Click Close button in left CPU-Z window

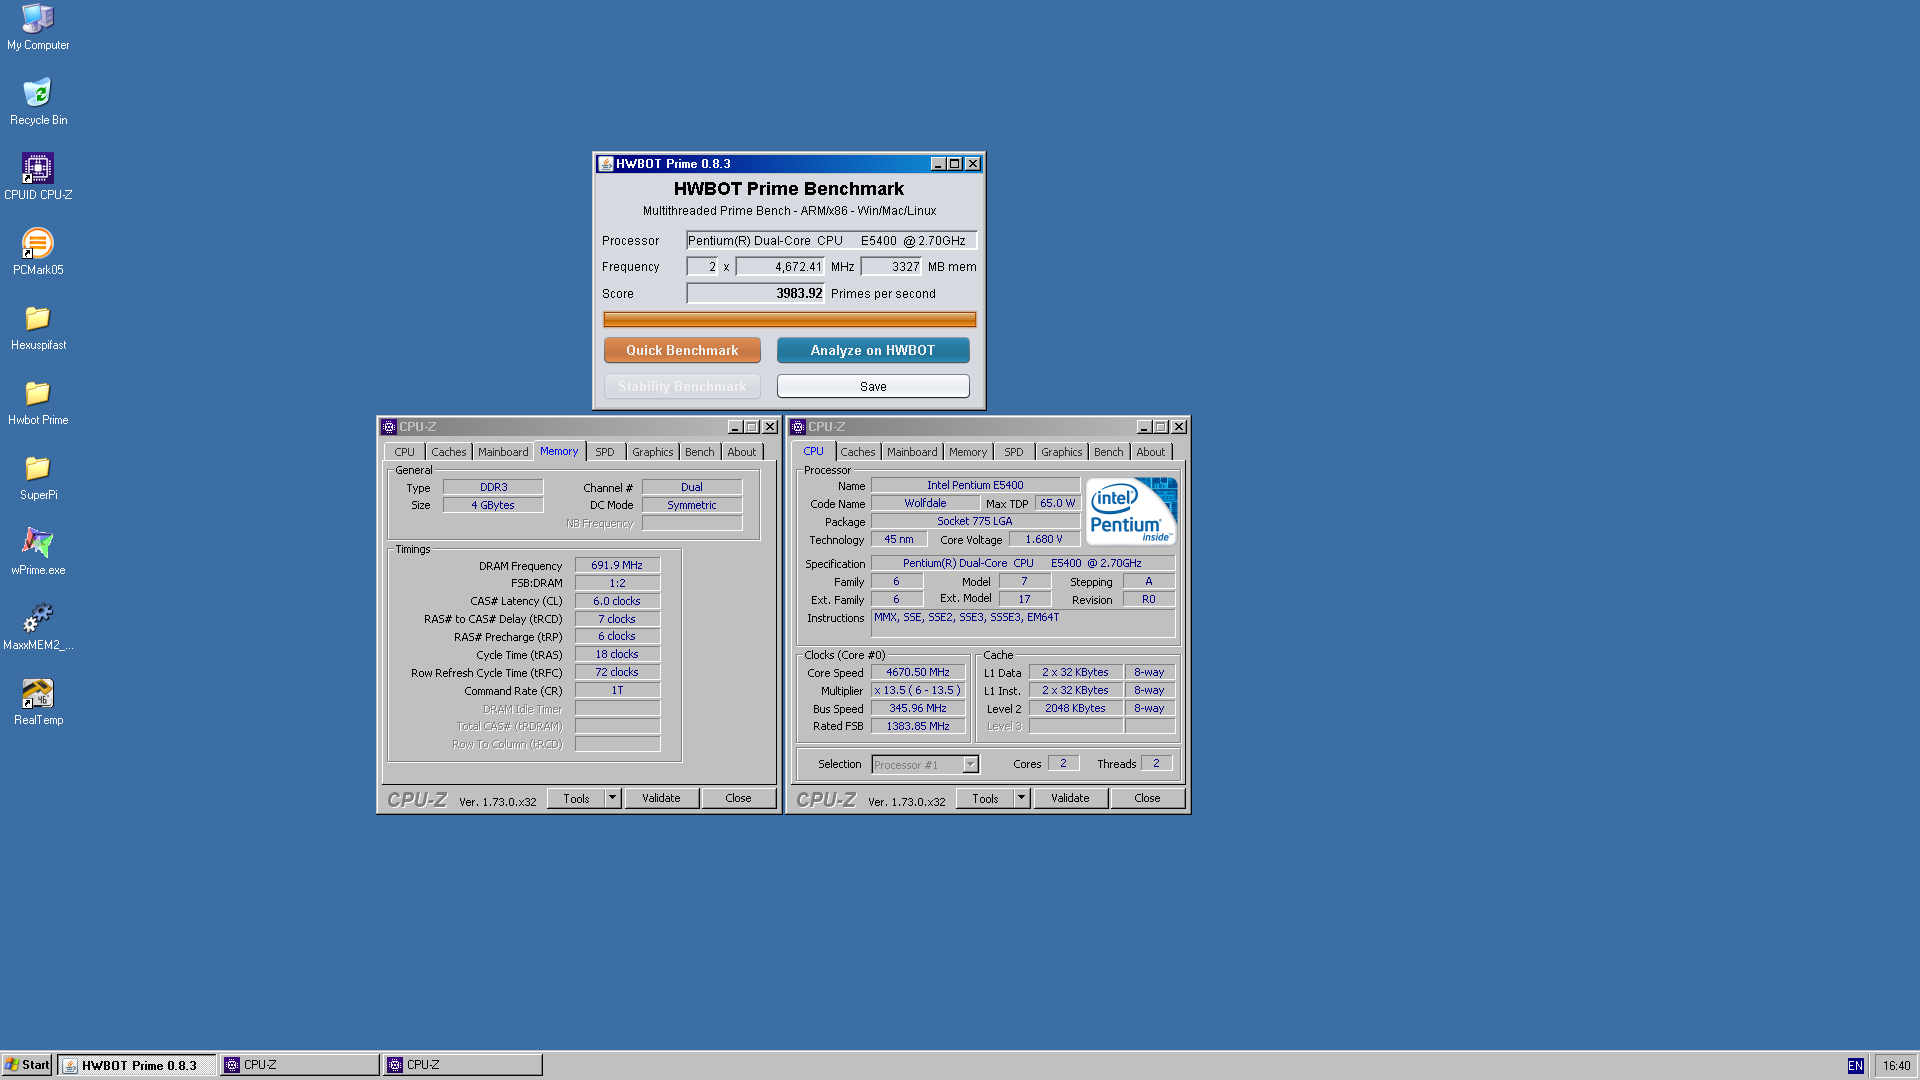[x=738, y=798]
